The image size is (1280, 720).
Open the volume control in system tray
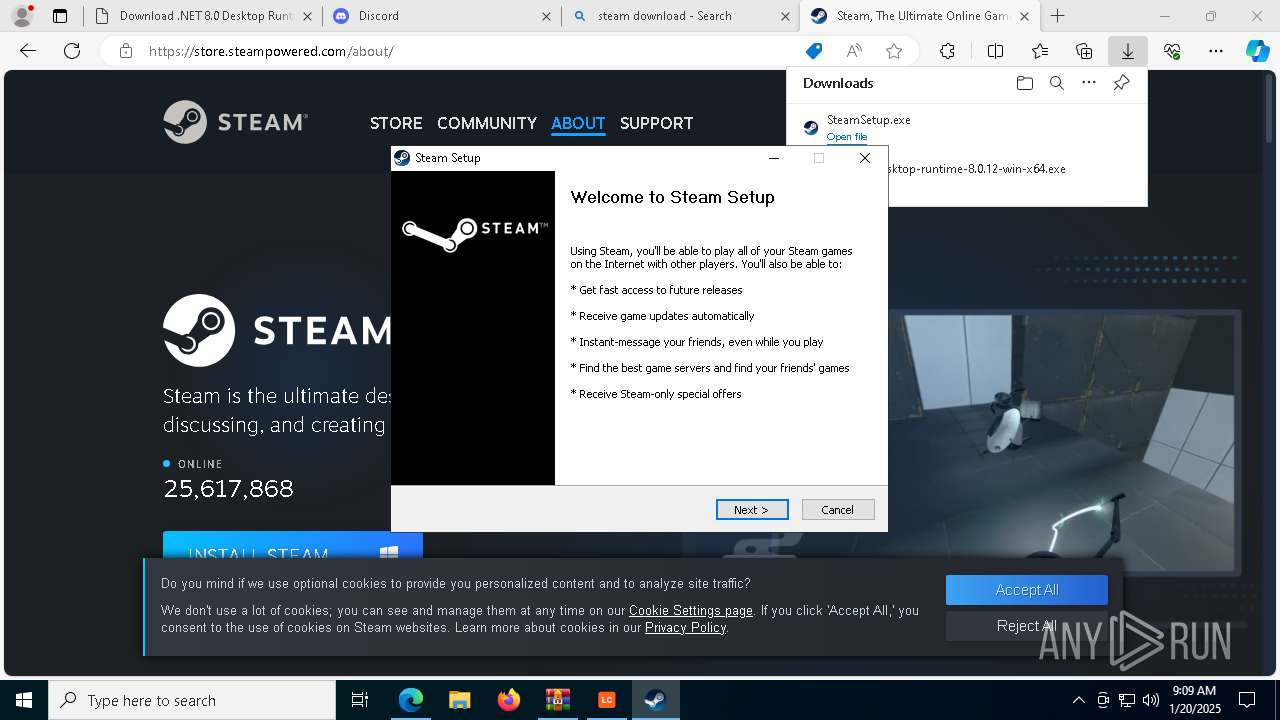click(1150, 700)
